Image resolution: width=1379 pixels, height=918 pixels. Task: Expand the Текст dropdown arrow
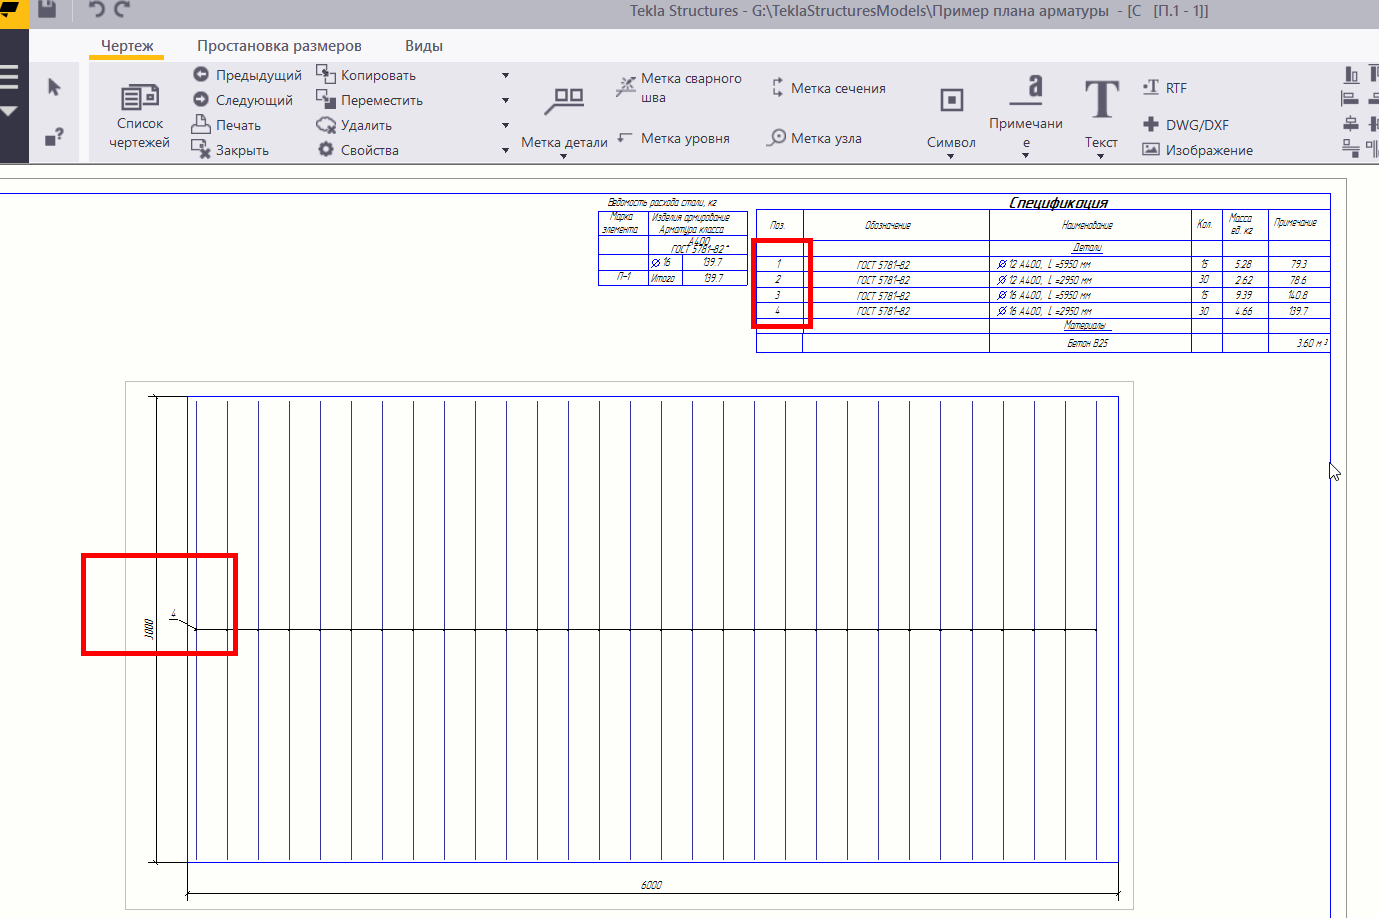coord(1101,157)
